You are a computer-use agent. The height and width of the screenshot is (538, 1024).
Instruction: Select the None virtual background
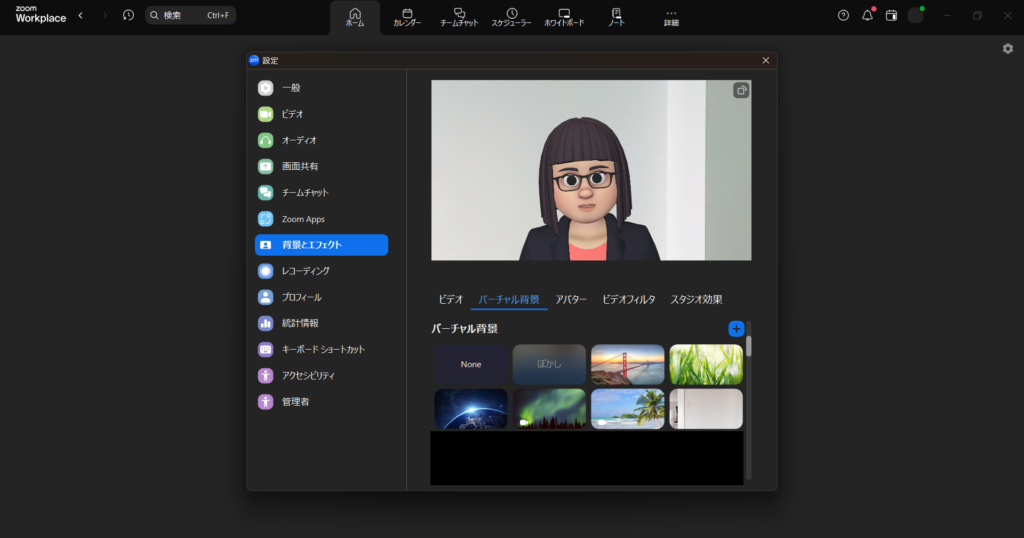[471, 364]
